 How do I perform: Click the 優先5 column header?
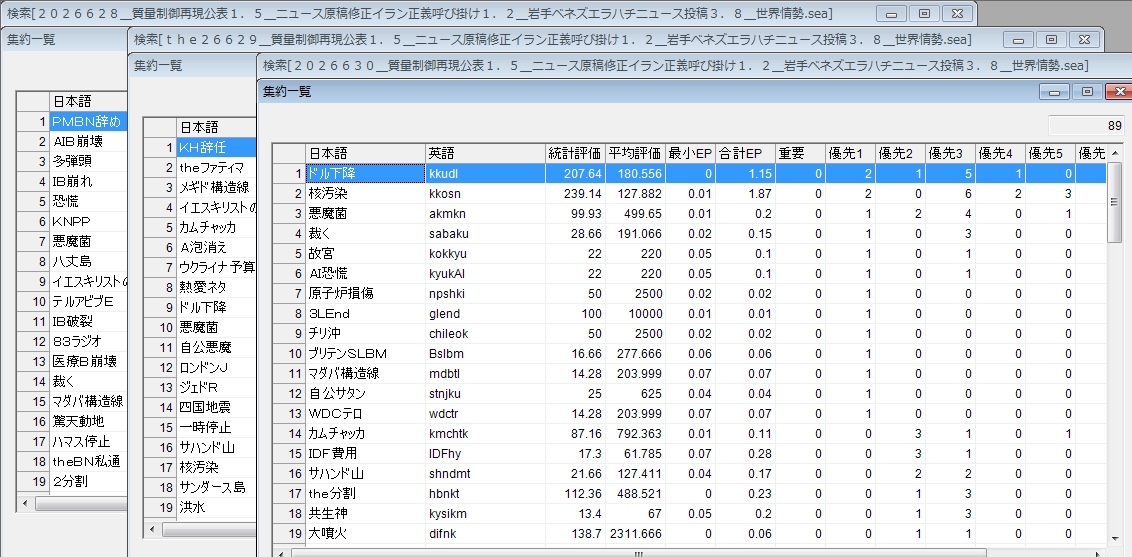point(1050,154)
